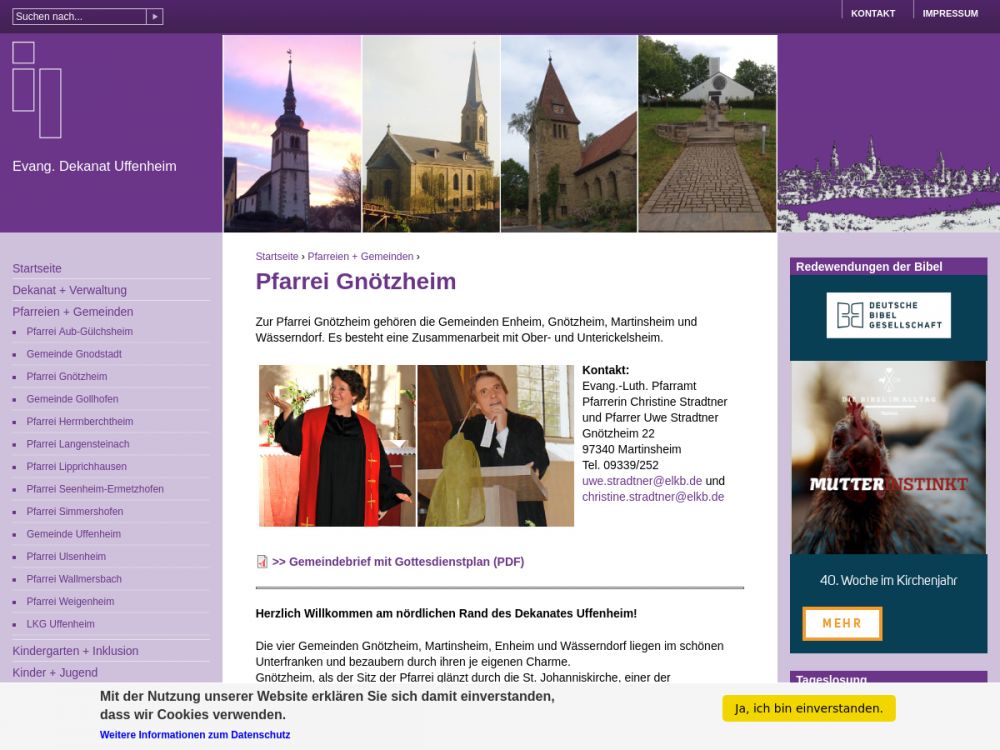The image size is (1000, 750).
Task: Click the Deutsche Bibel Gesellschaft logo
Action: tap(888, 316)
